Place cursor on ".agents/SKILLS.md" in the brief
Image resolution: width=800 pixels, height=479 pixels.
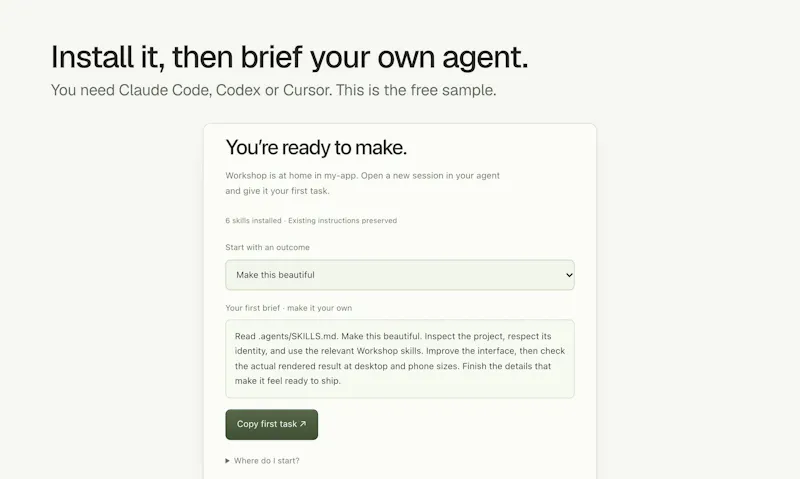(297, 336)
